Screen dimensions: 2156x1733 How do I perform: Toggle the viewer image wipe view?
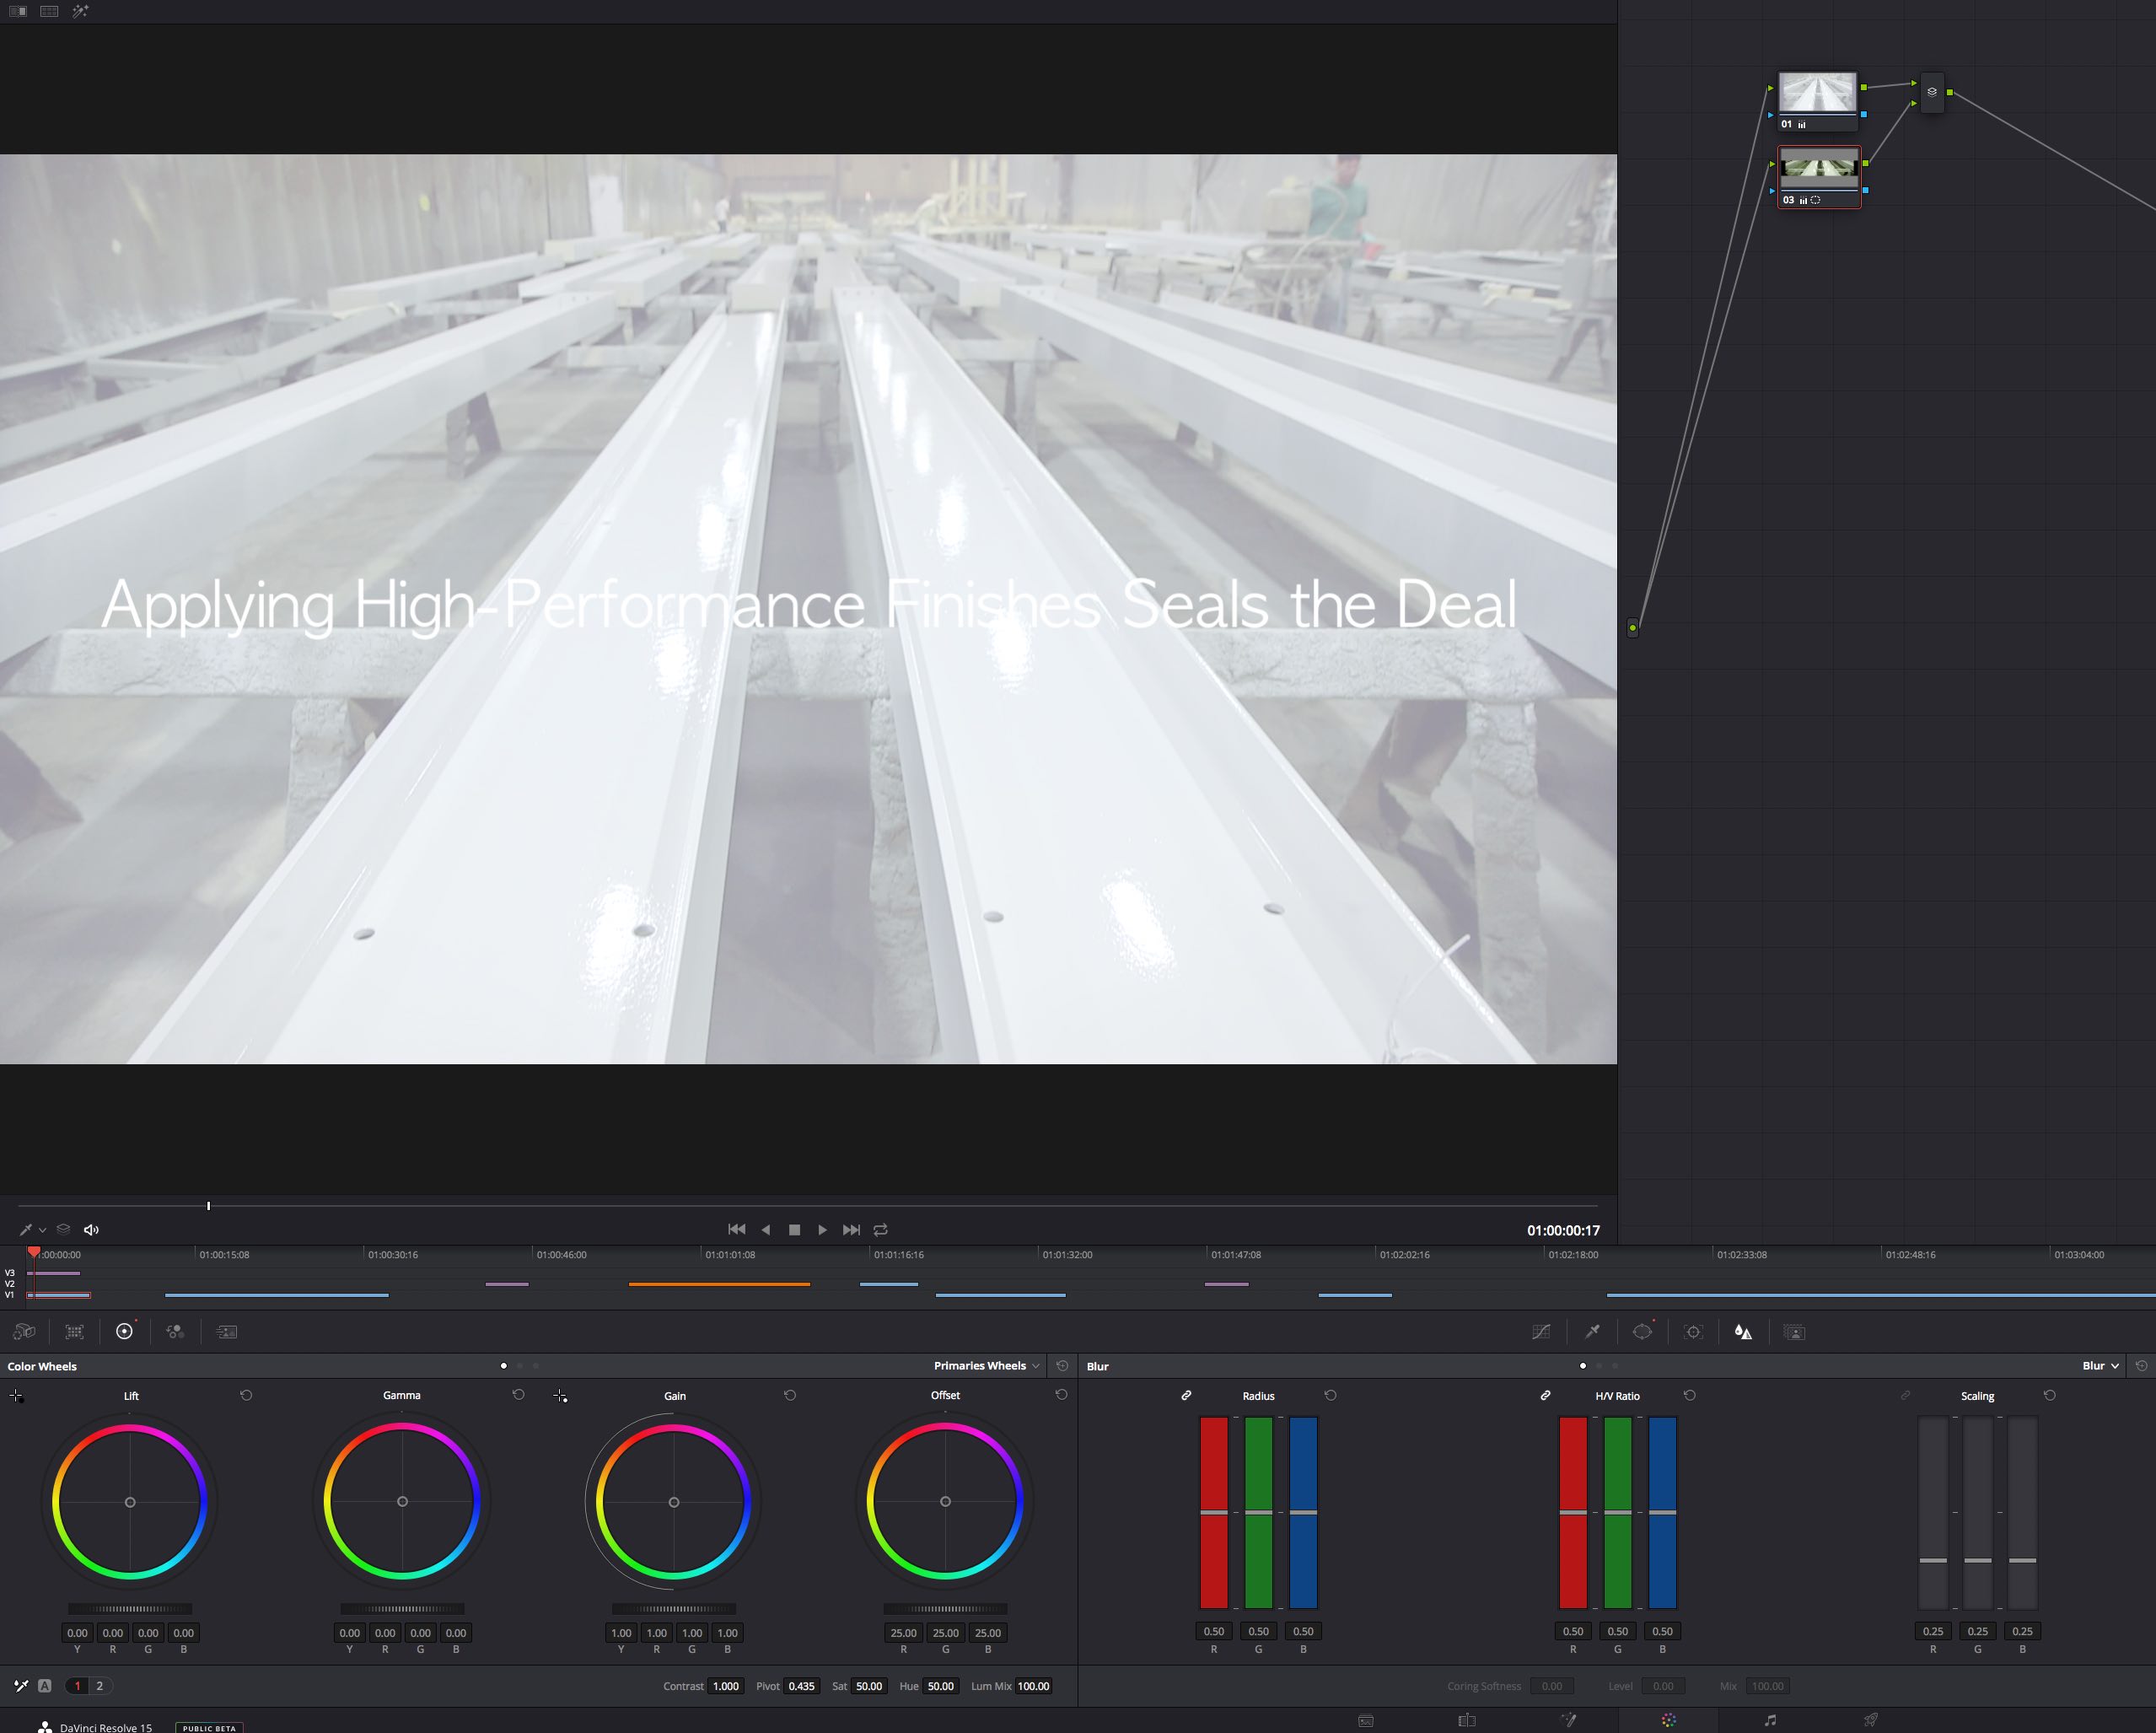(x=18, y=11)
